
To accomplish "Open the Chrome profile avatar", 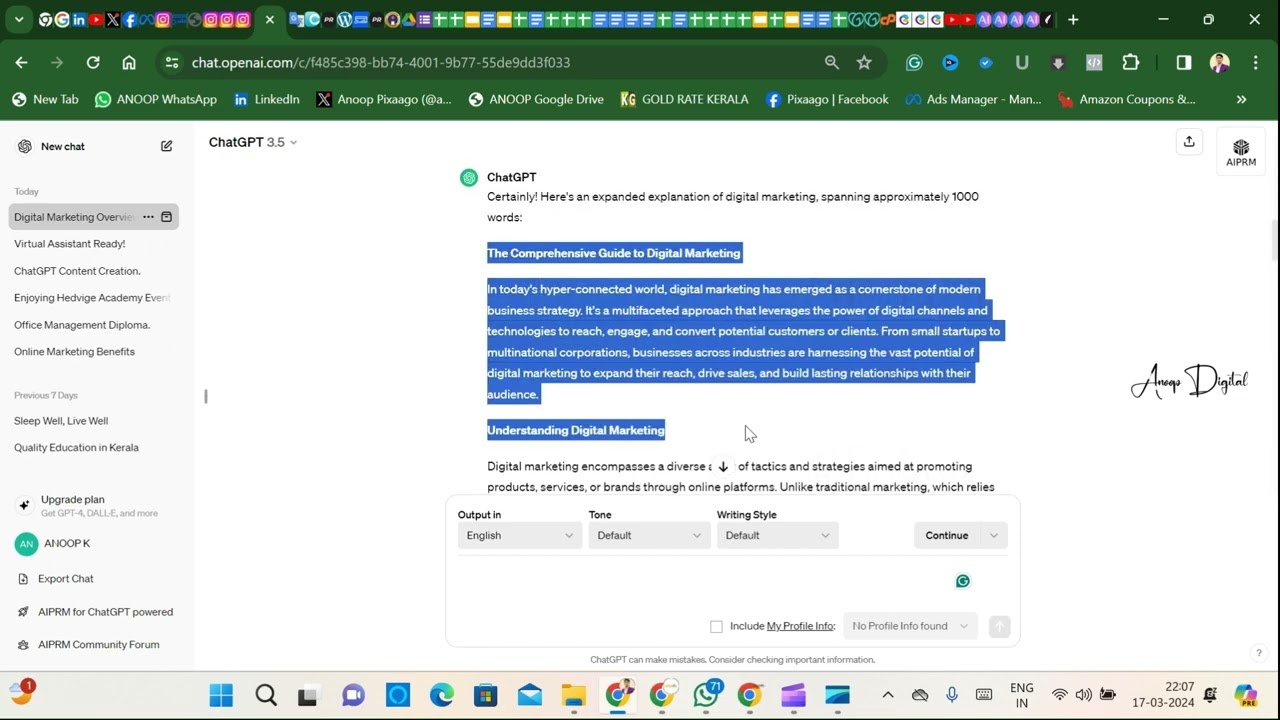I will 1219,62.
